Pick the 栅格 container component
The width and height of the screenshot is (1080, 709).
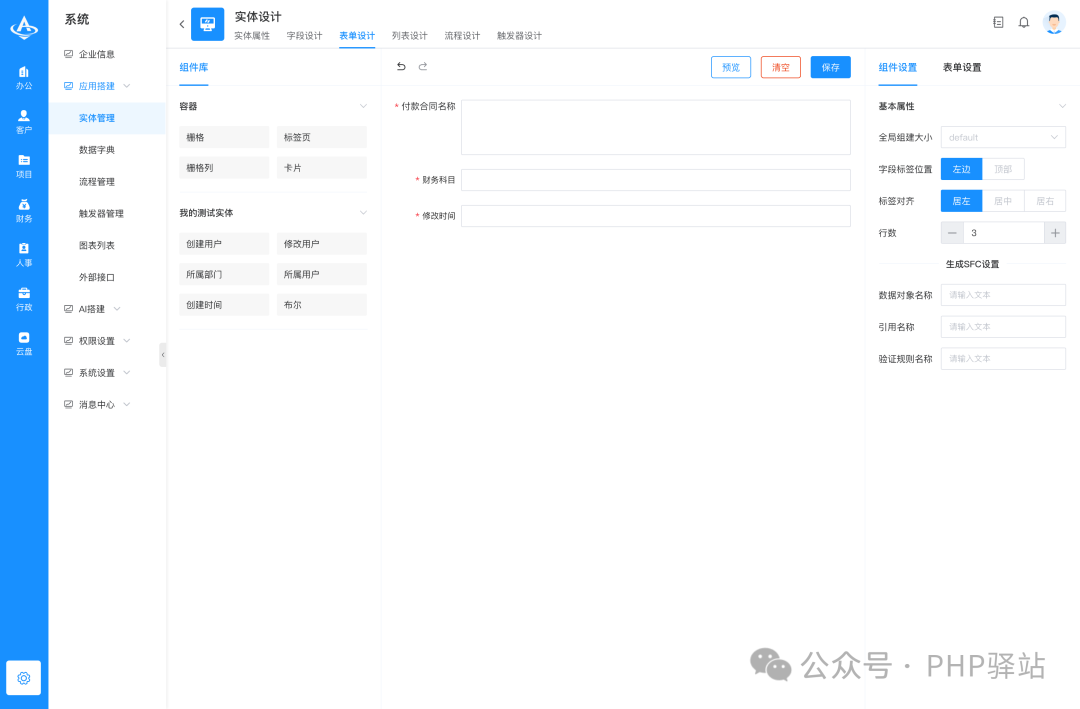(224, 137)
